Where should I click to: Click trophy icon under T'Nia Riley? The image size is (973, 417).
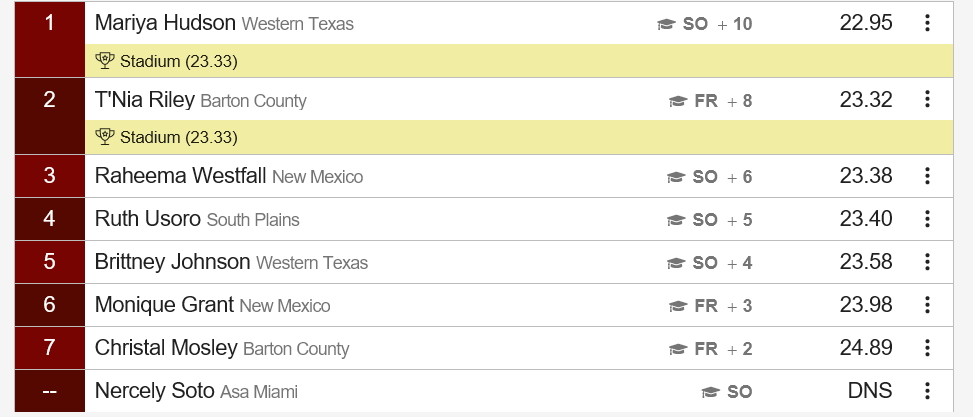coord(105,136)
